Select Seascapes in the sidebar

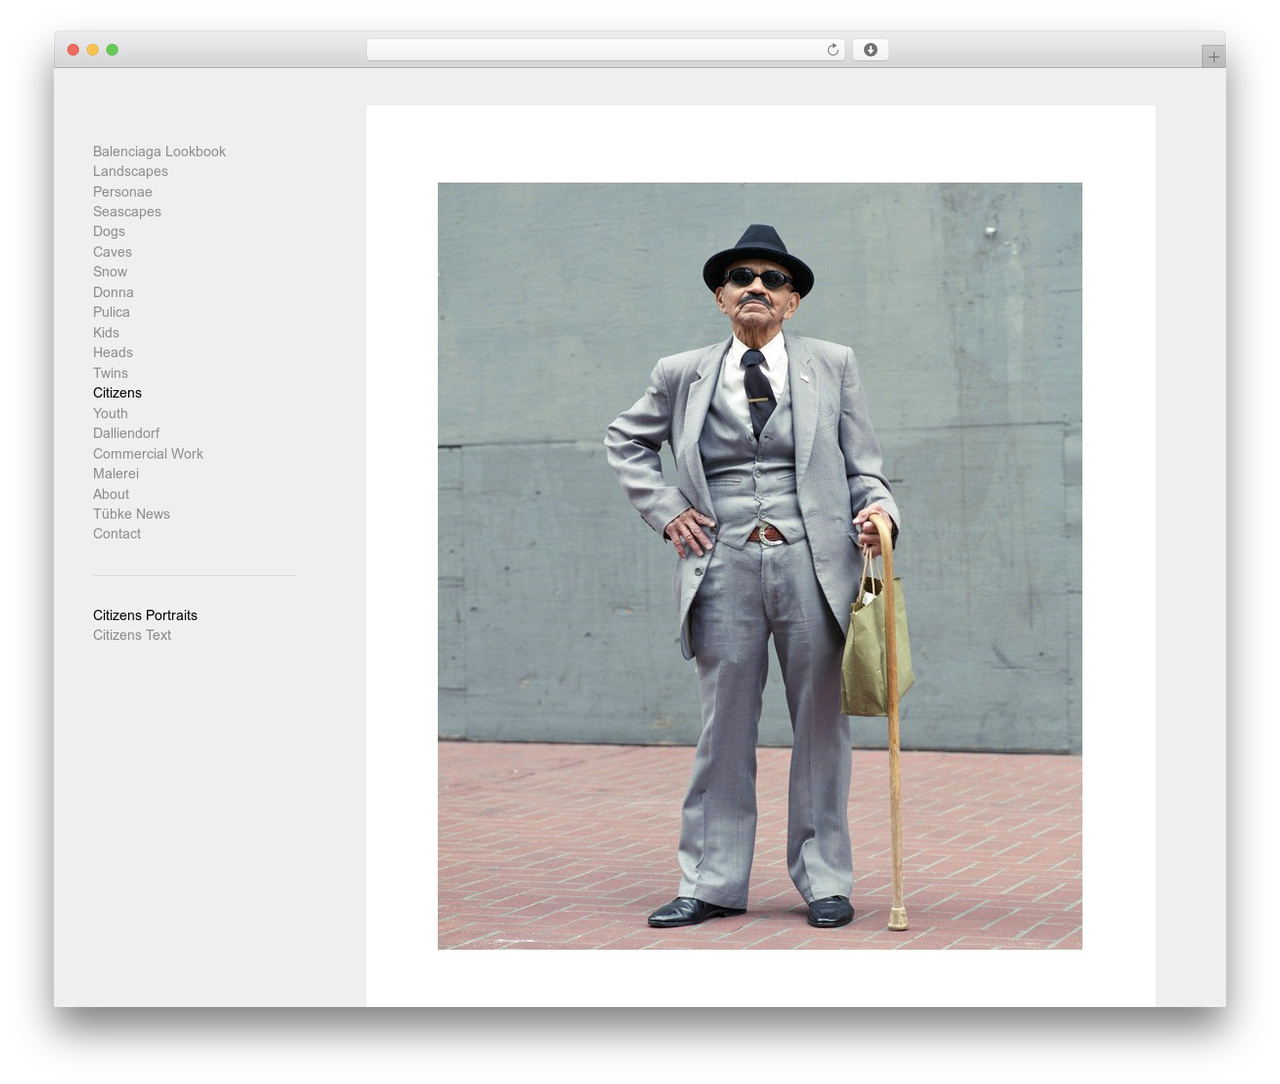pos(127,212)
